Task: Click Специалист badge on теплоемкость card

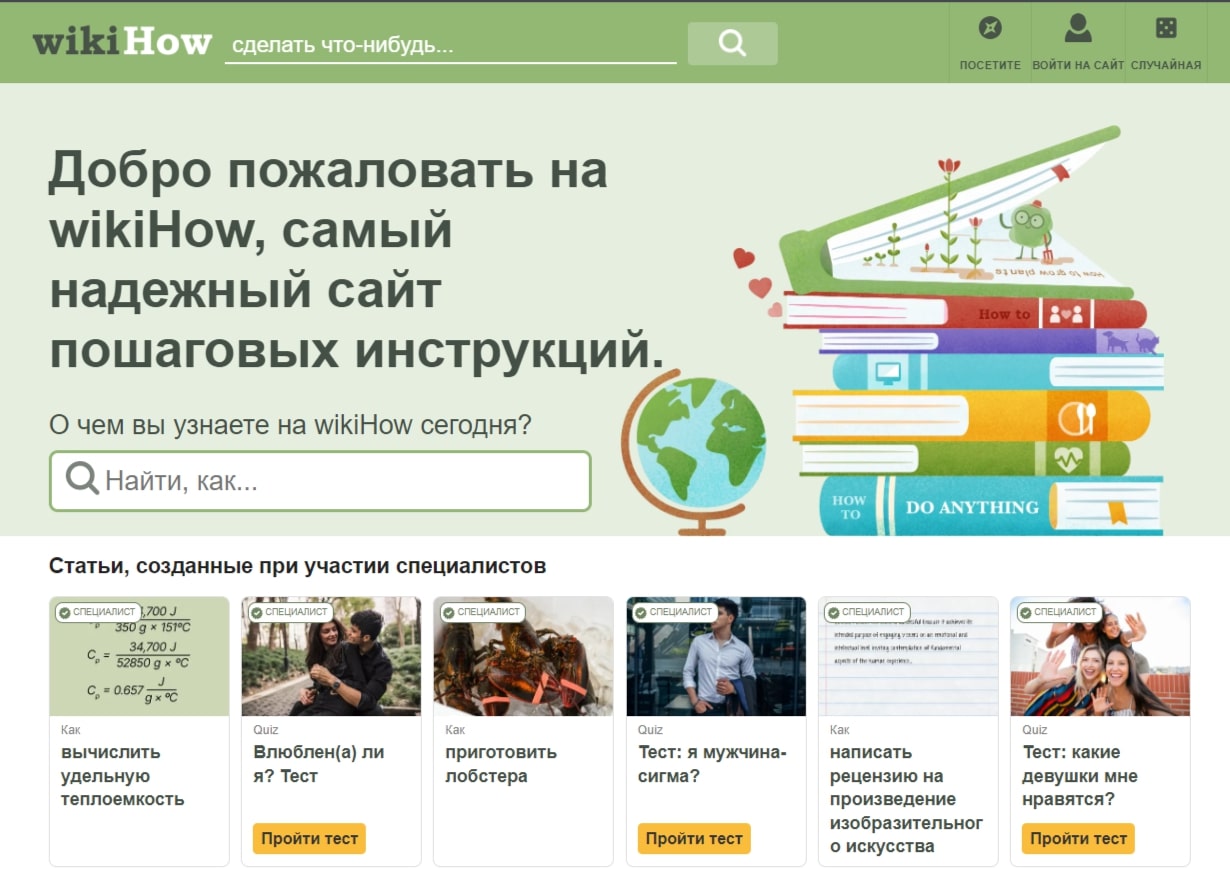Action: click(x=98, y=612)
